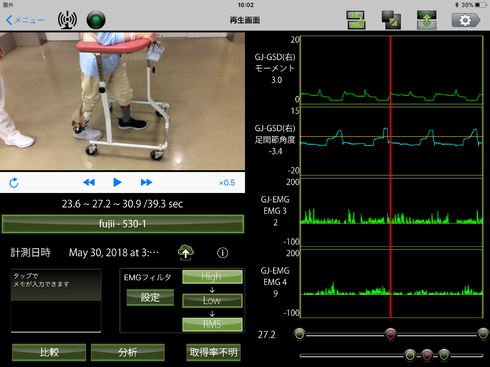This screenshot has width=490, height=367.
Task: Open settings via the gear icon
Action: [466, 20]
